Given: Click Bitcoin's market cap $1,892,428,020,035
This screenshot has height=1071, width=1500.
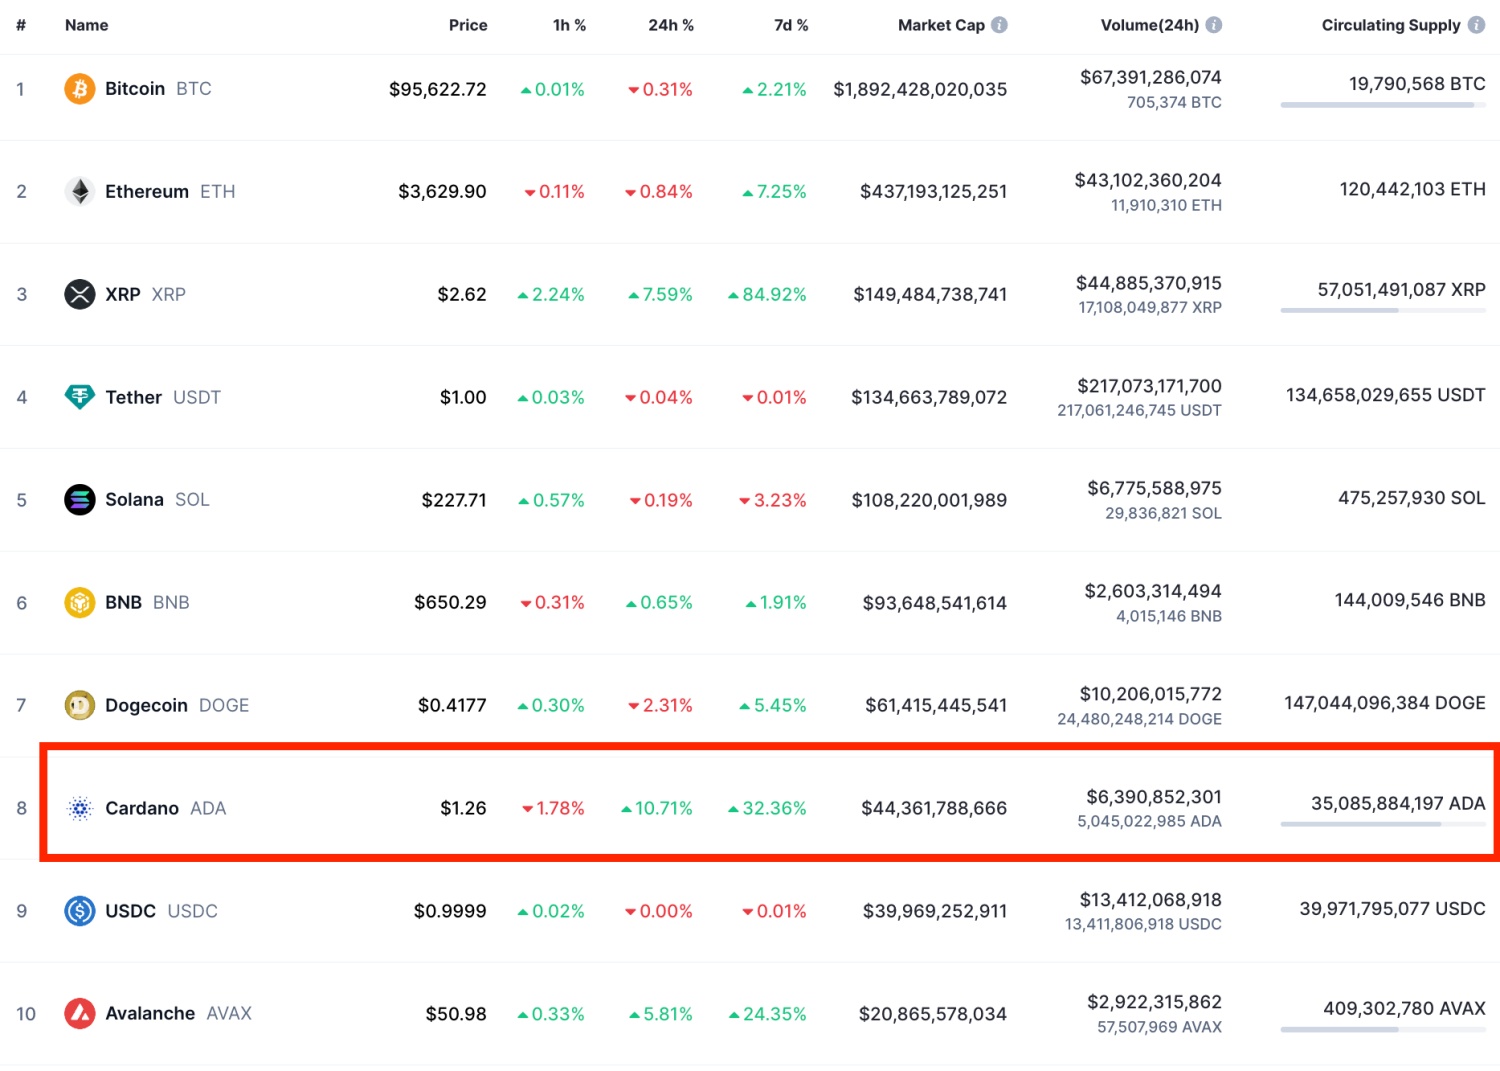Looking at the screenshot, I should coord(920,89).
